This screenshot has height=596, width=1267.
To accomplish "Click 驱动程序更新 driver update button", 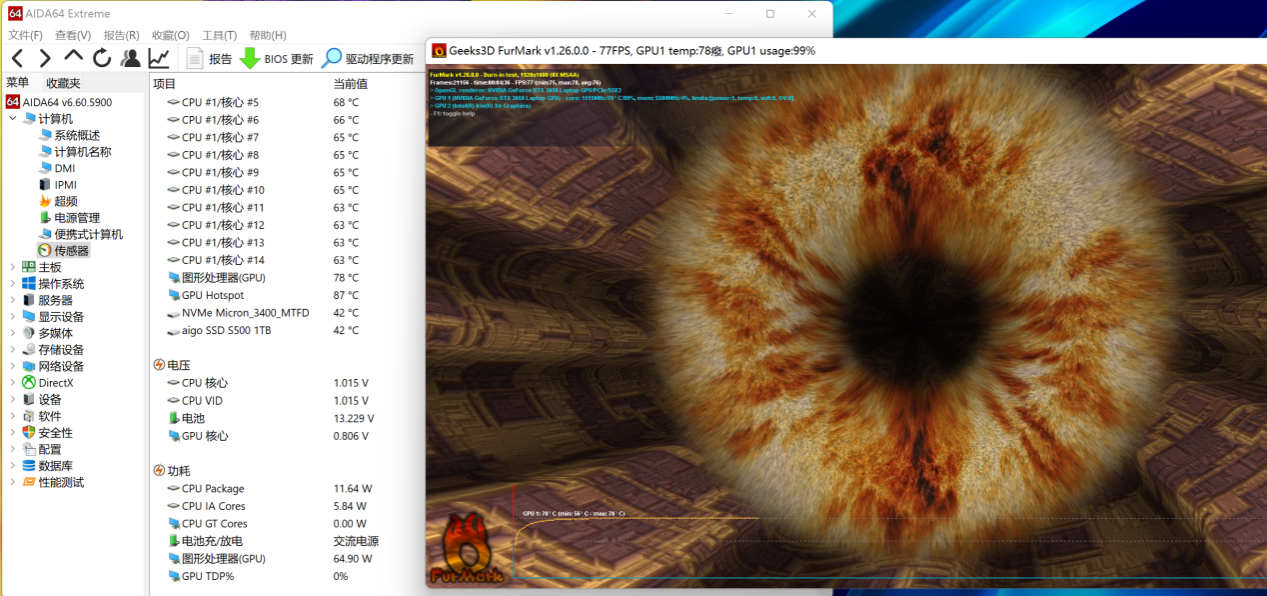I will [368, 59].
